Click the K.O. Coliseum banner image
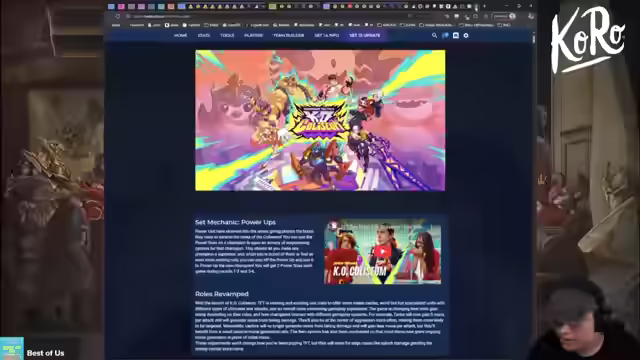The height and width of the screenshot is (360, 640). click(320, 120)
